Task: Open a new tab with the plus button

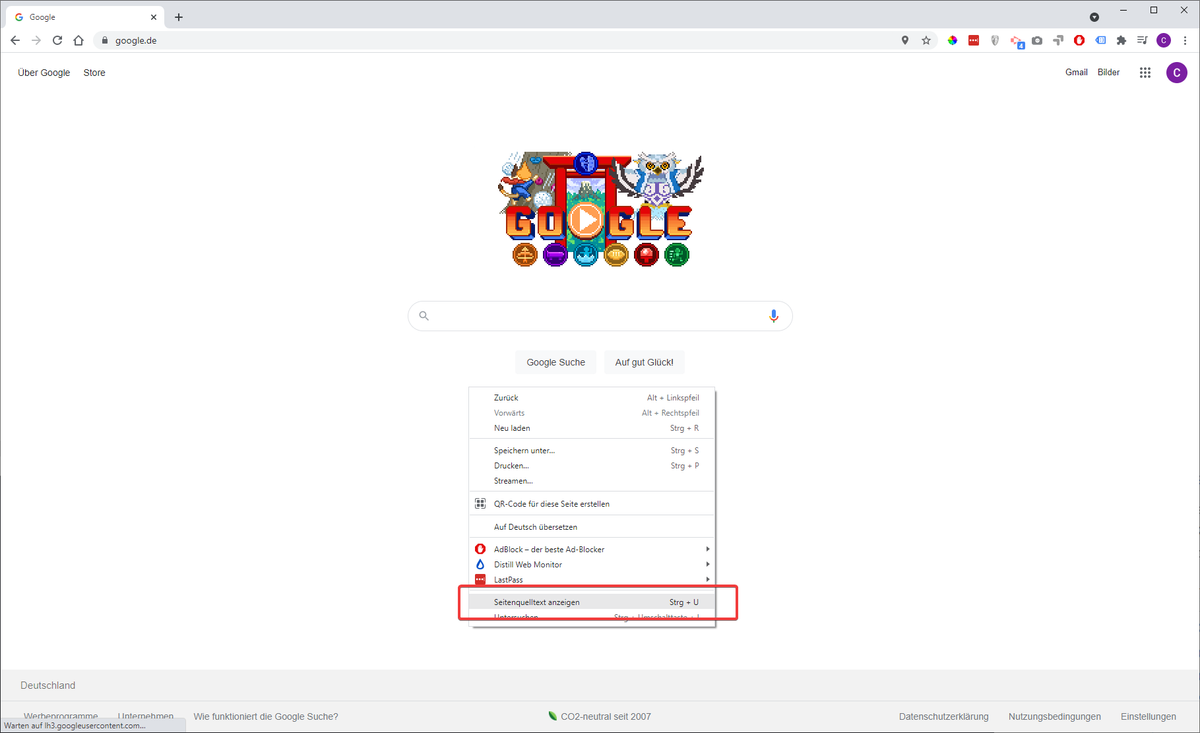Action: [x=179, y=17]
